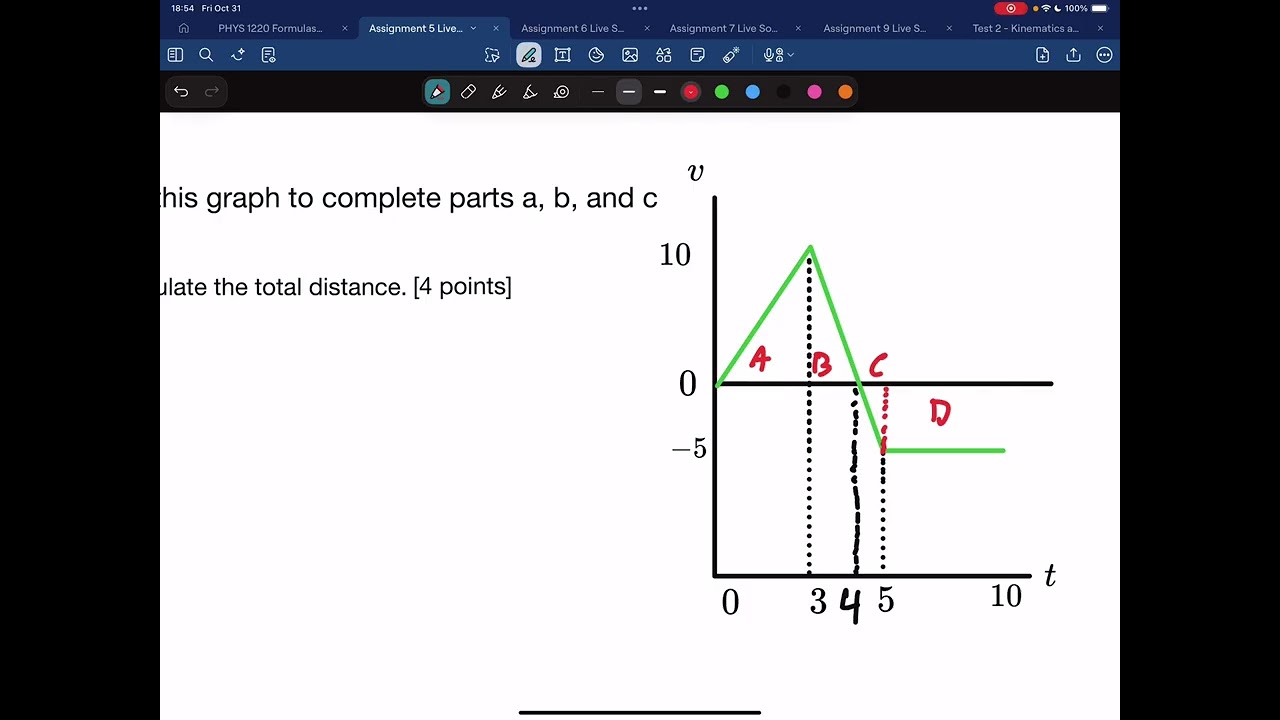Pick the black pen color
1280x720 pixels.
pos(784,92)
